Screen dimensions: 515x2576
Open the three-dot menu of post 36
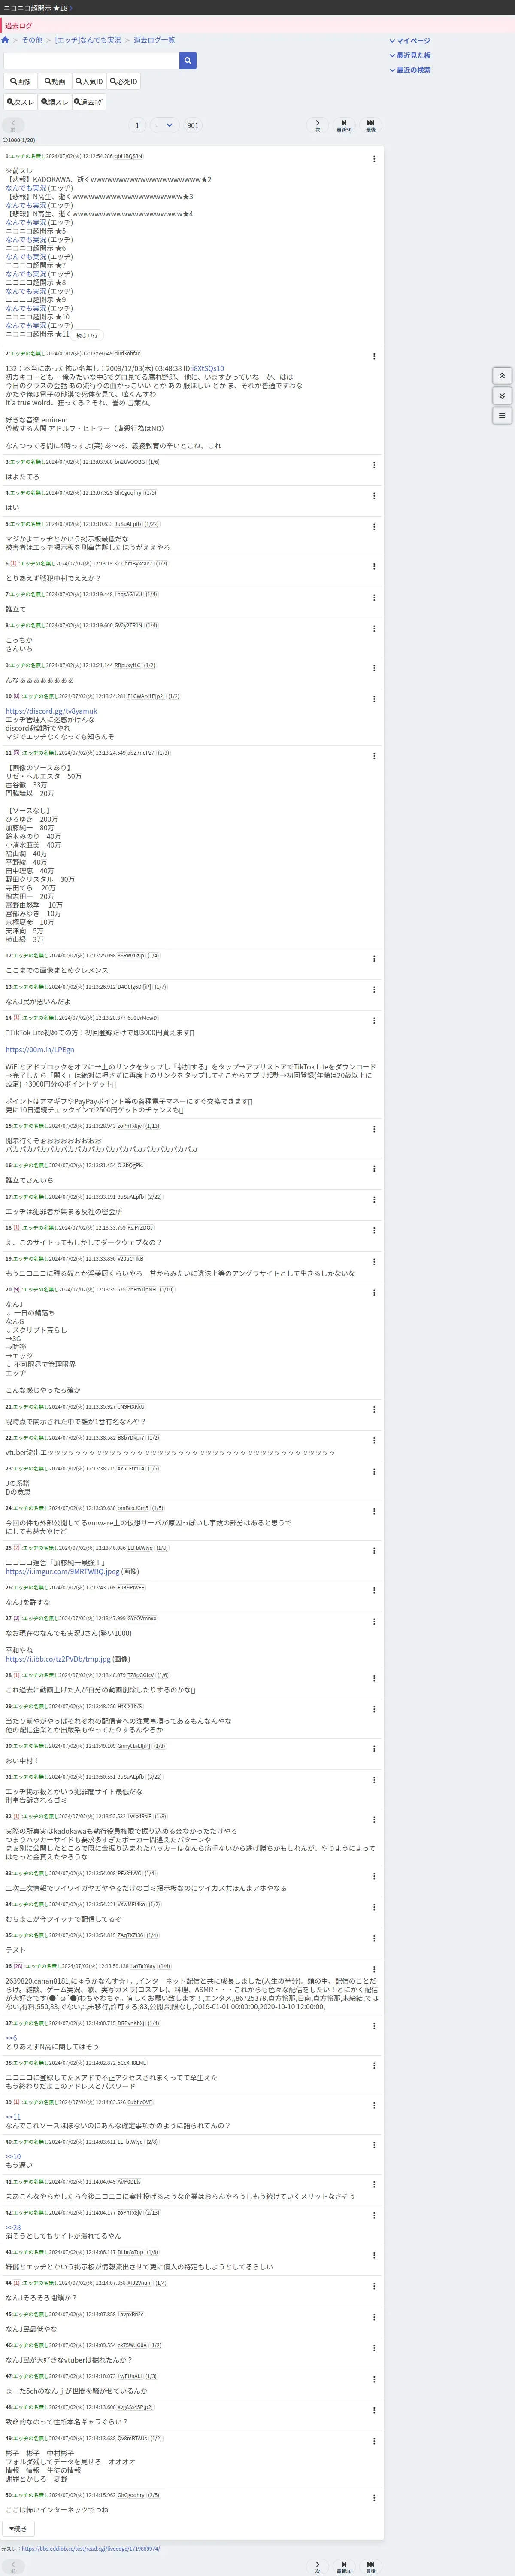[374, 1970]
